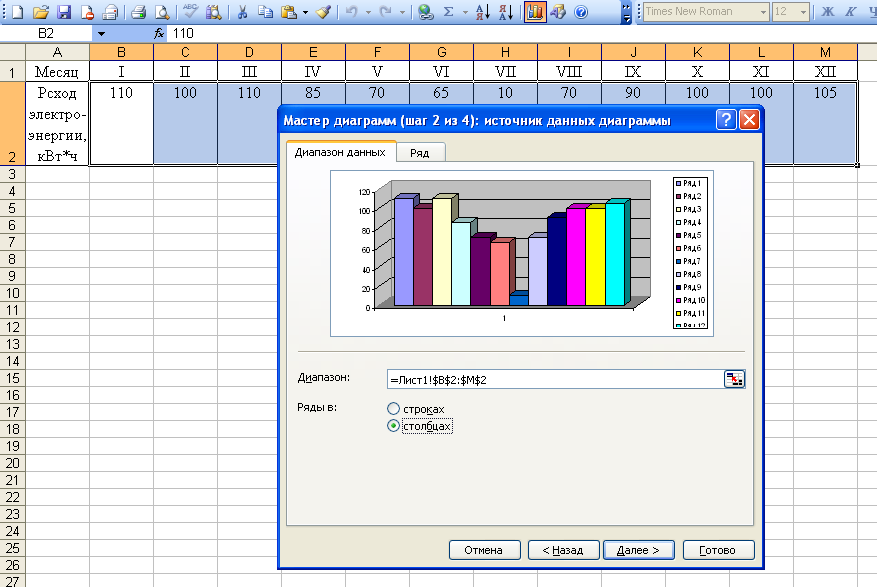Toggle the bold Ж formatting button

tap(828, 11)
